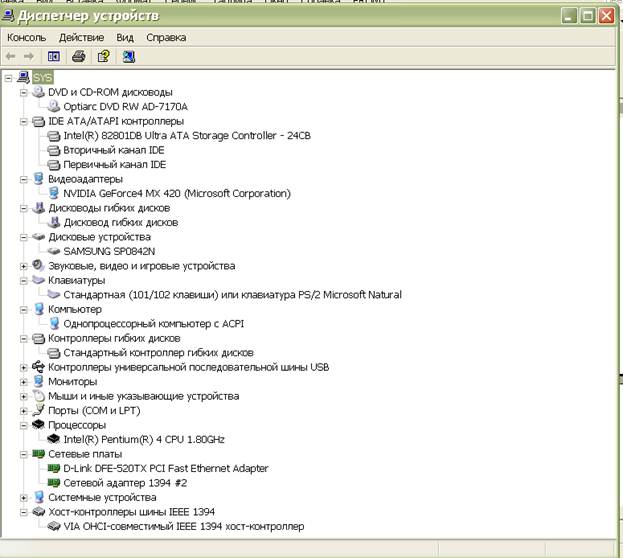This screenshot has width=623, height=558.
Task: Click the scan hardware changes icon
Action: [x=128, y=56]
